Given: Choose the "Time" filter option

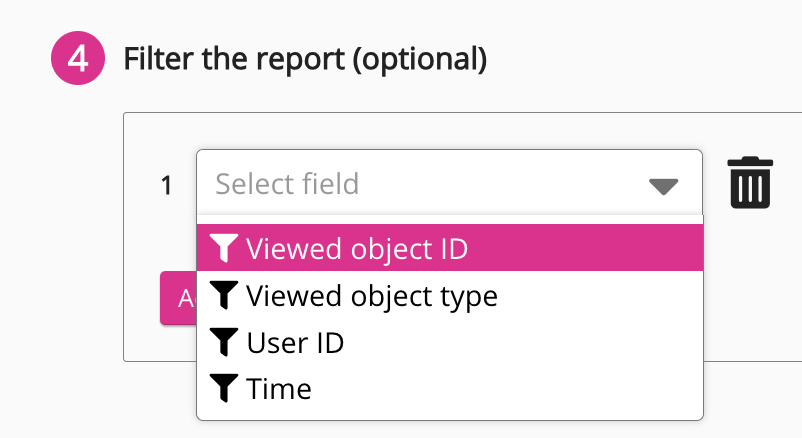Looking at the screenshot, I should tap(279, 388).
